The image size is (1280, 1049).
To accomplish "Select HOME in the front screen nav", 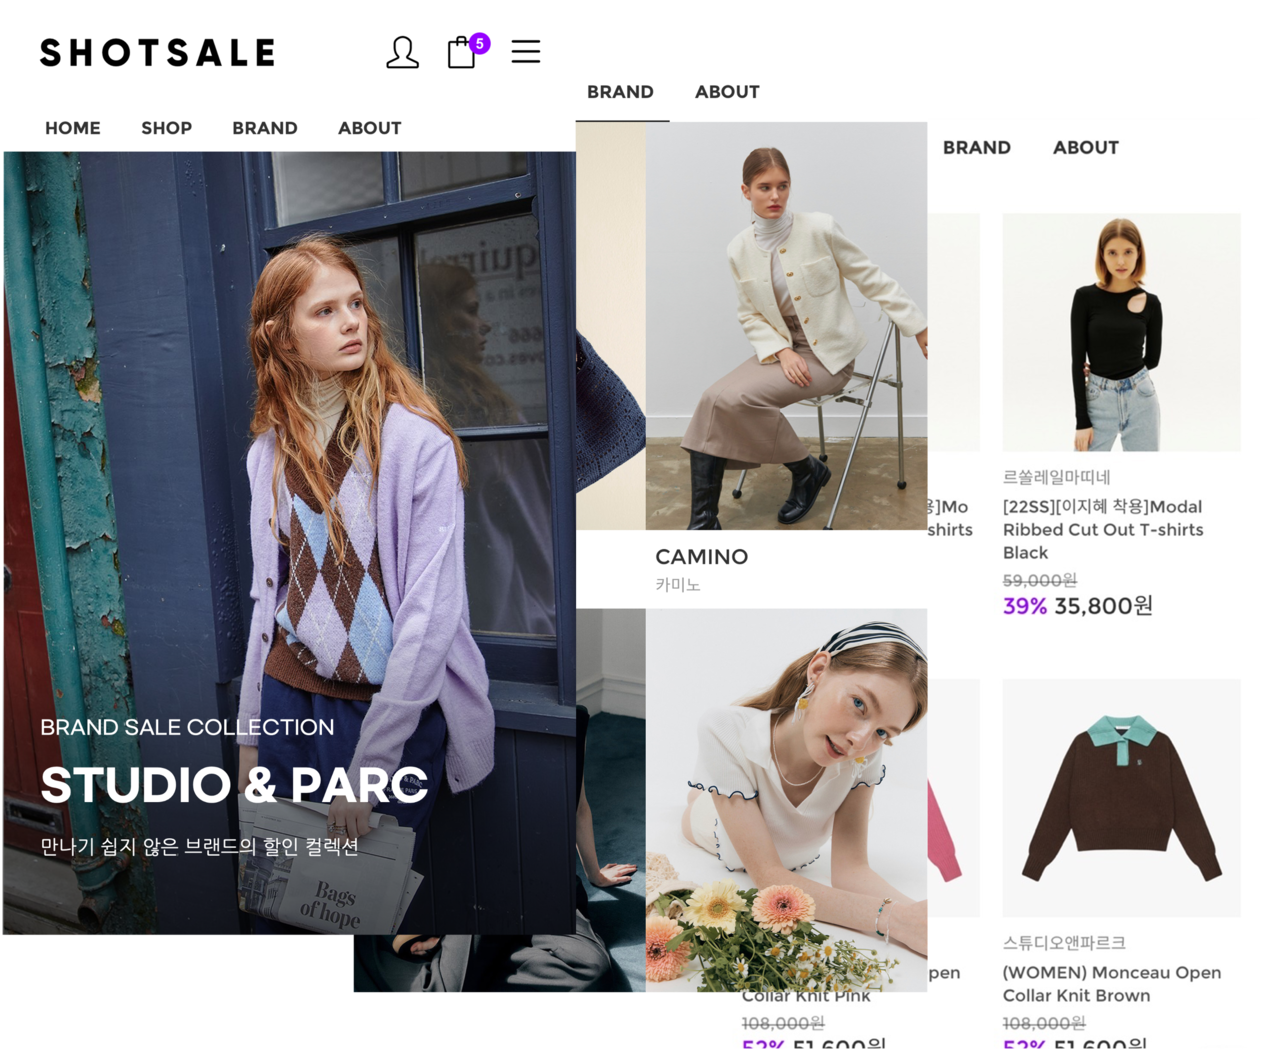I will (73, 128).
